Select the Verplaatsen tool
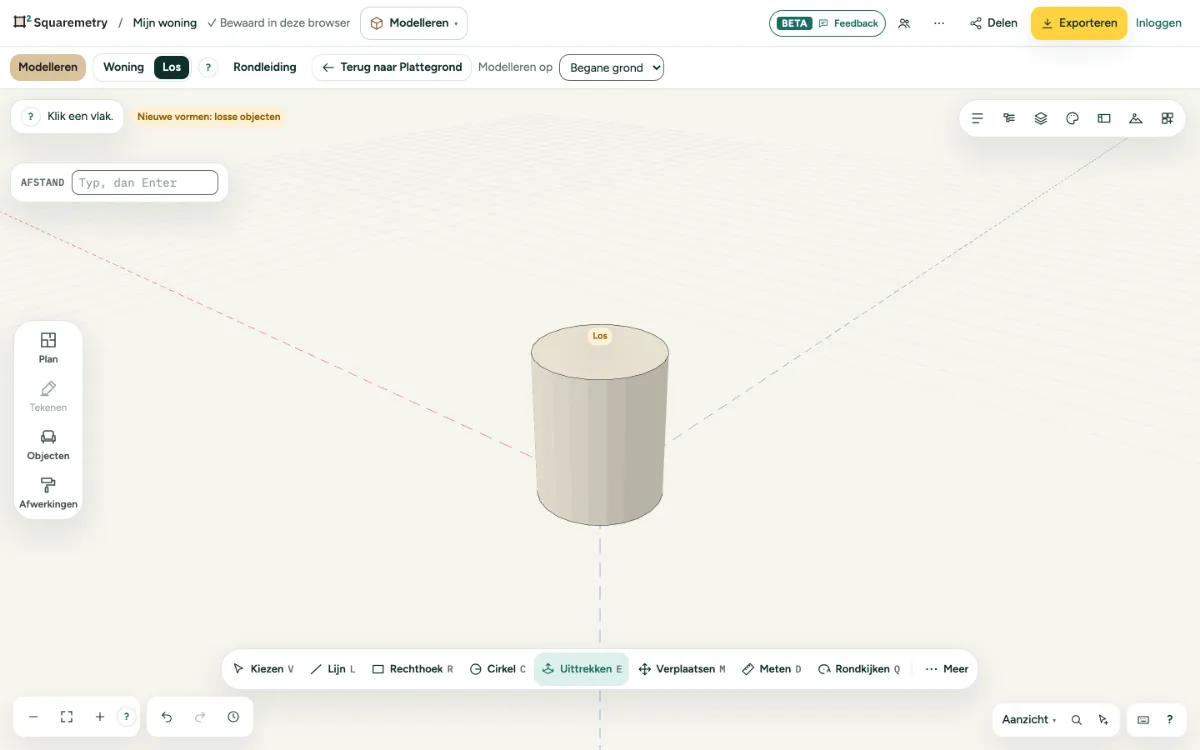 pos(682,669)
